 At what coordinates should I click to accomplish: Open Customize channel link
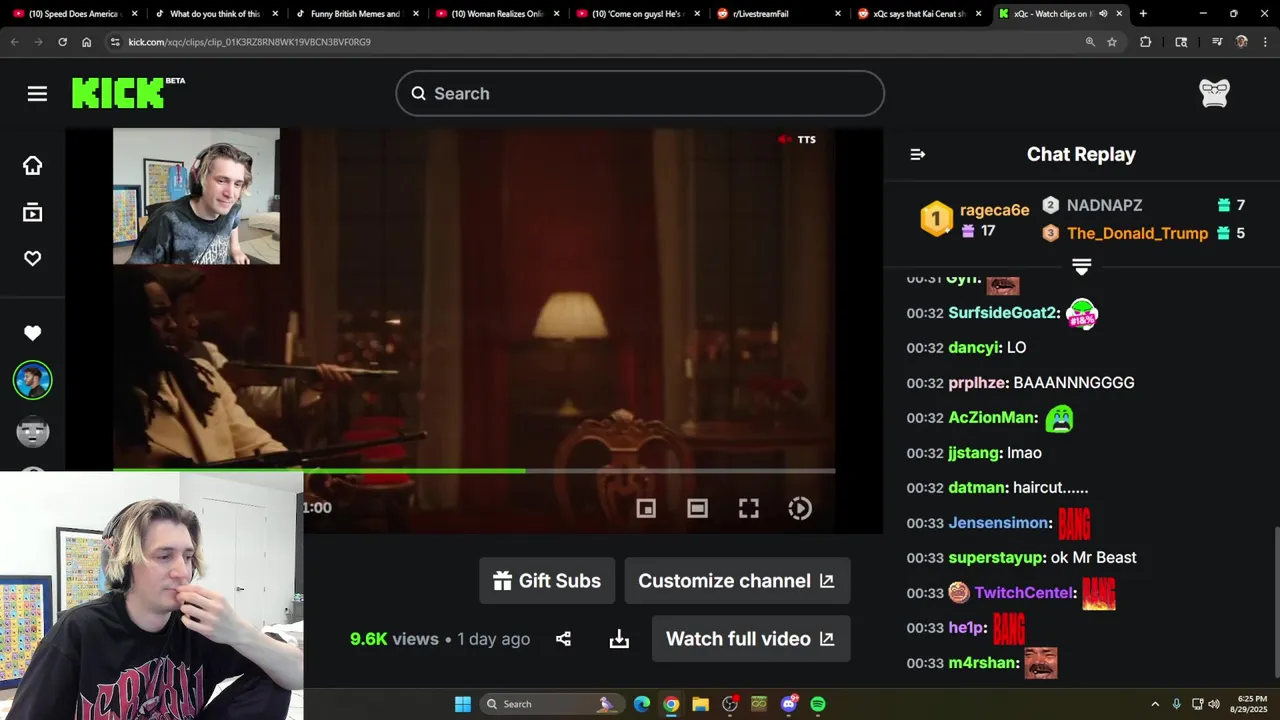click(737, 581)
